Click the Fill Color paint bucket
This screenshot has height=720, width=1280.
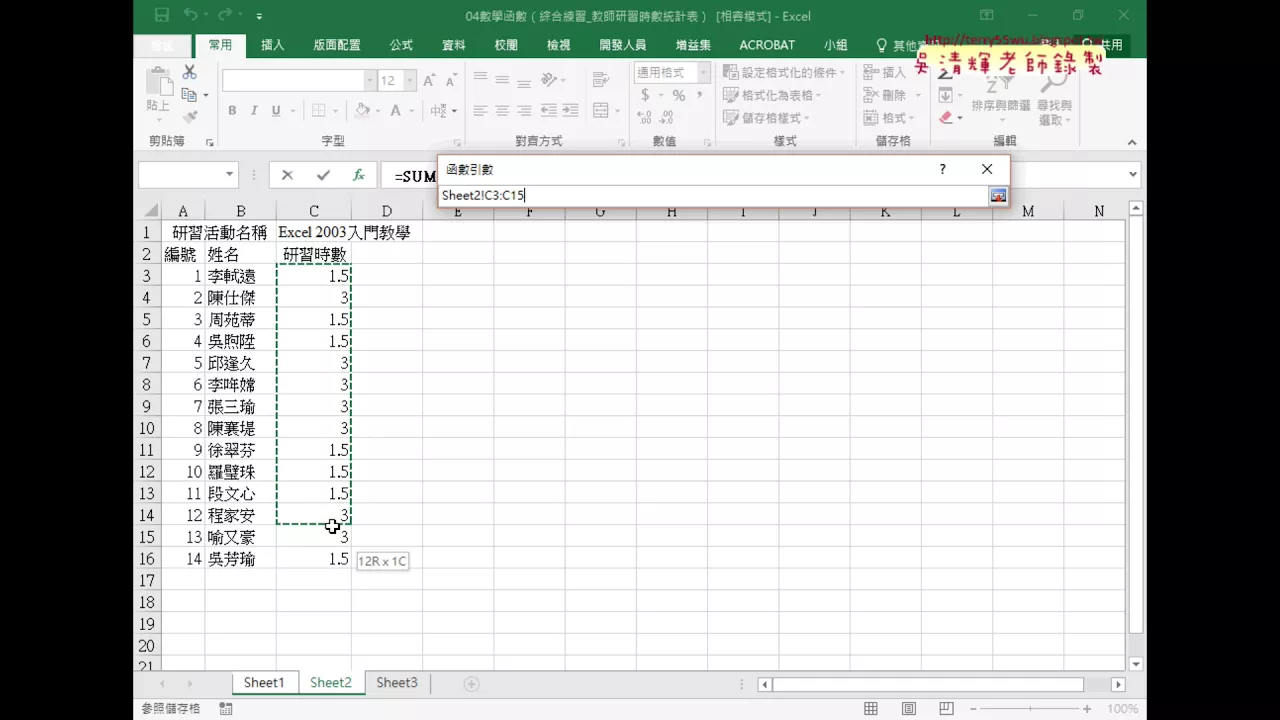pyautogui.click(x=362, y=111)
